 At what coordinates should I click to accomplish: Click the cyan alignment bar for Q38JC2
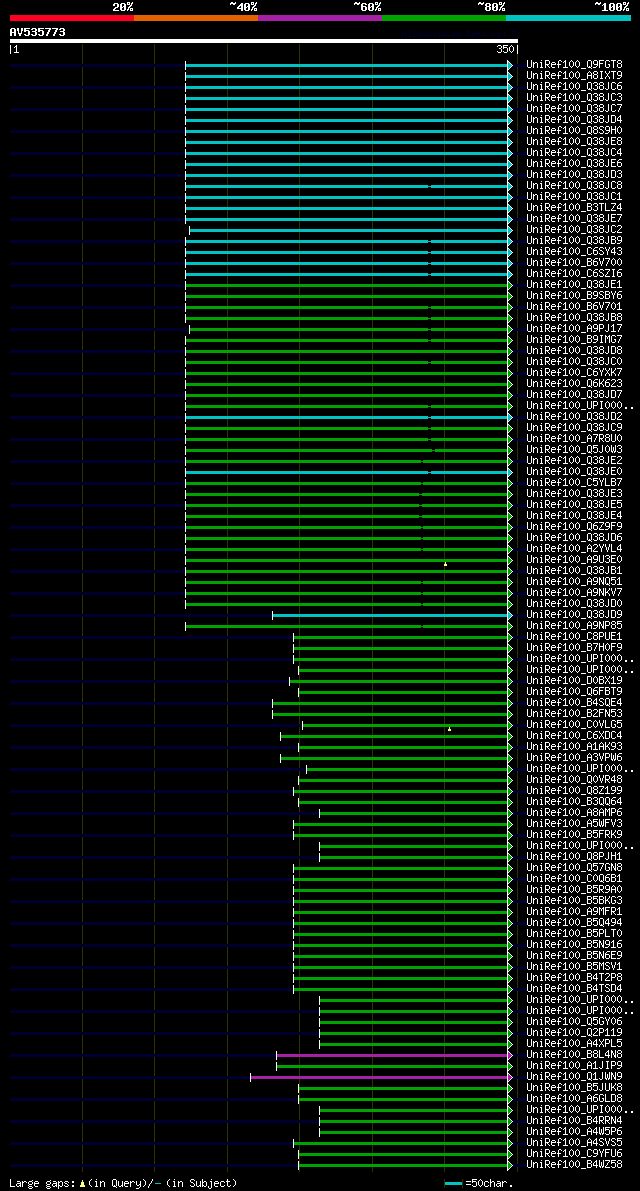[348, 230]
